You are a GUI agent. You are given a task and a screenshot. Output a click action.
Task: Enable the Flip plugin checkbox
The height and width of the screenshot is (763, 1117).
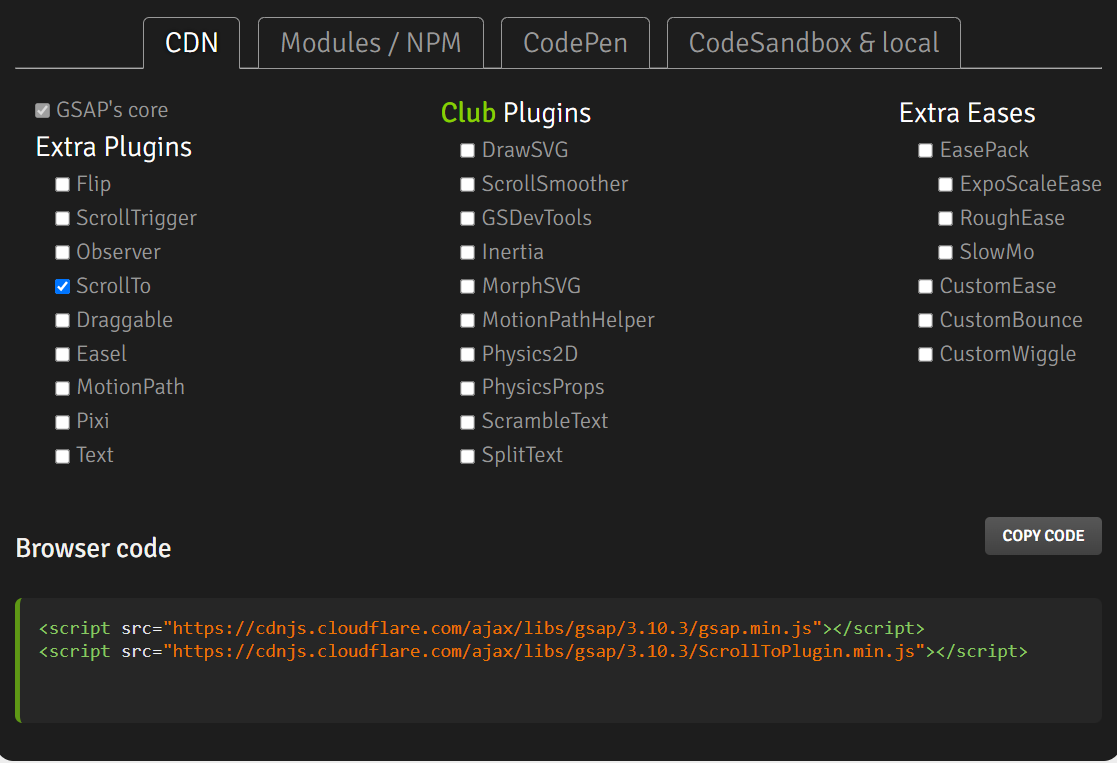pyautogui.click(x=63, y=185)
